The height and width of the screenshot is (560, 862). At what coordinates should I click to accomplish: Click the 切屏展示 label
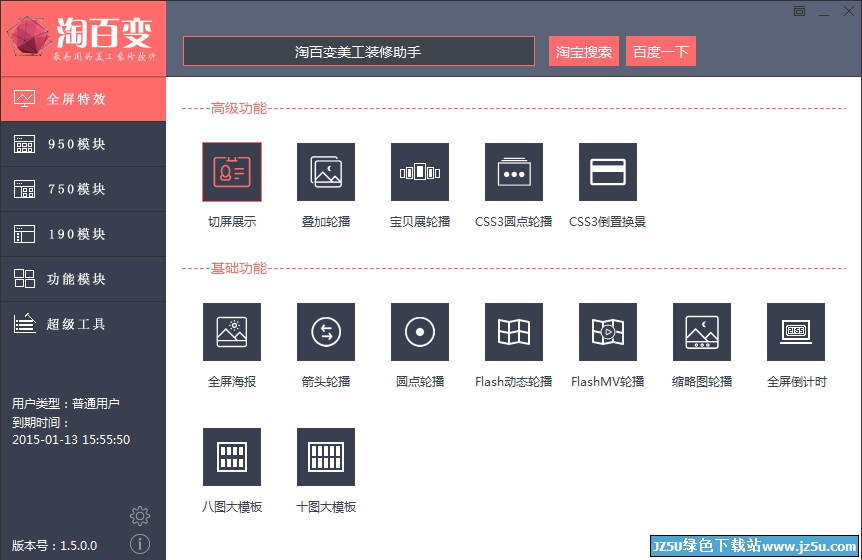(232, 221)
